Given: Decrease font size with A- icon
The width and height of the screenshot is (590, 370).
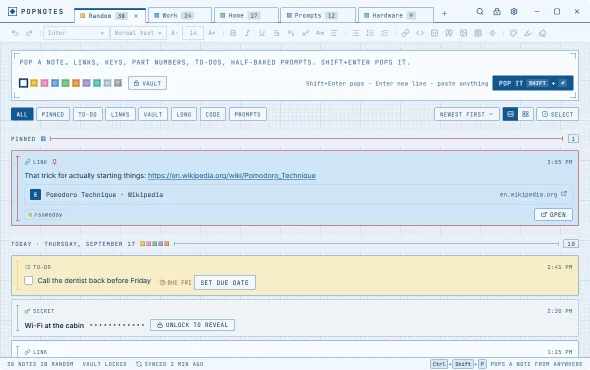Looking at the screenshot, I should [x=174, y=33].
